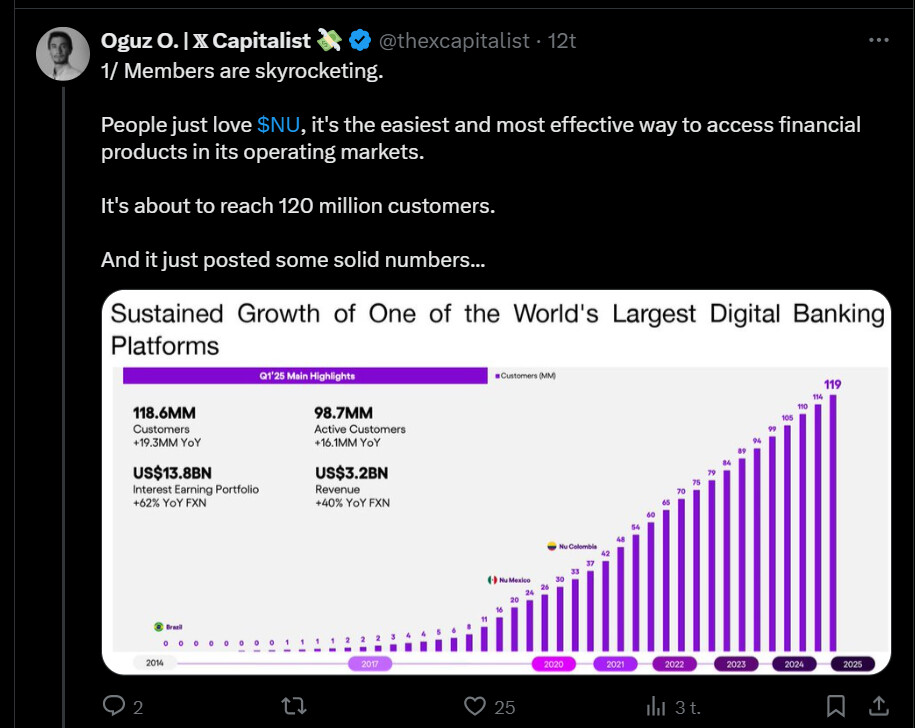This screenshot has height=728, width=915.
Task: Click the share upload icon
Action: (x=878, y=706)
